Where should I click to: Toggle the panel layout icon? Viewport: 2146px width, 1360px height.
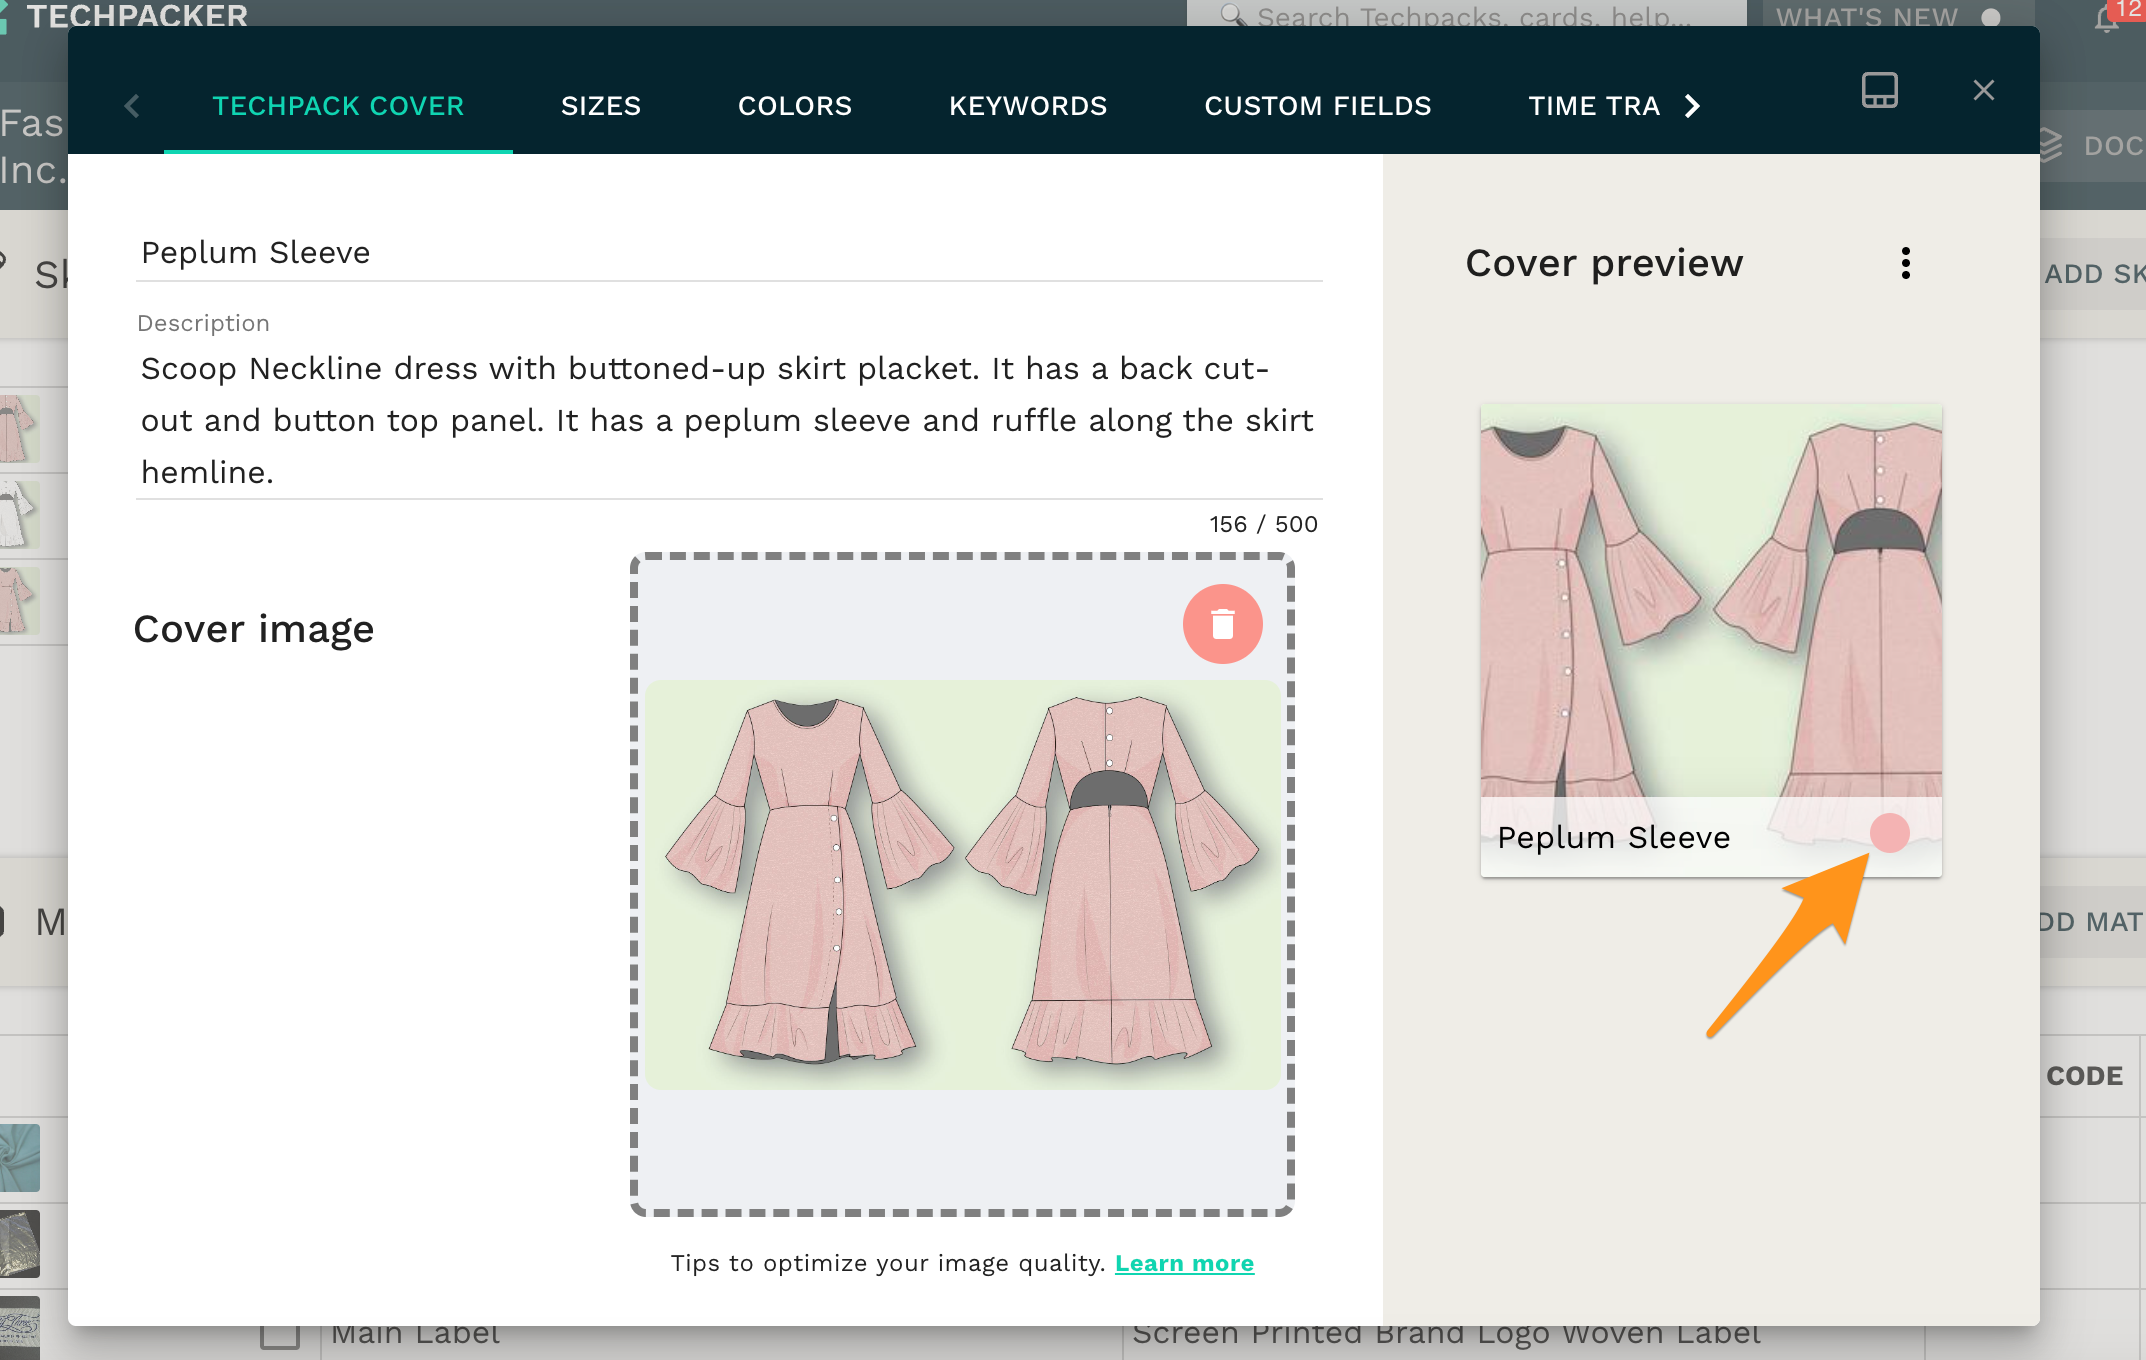click(x=1879, y=91)
